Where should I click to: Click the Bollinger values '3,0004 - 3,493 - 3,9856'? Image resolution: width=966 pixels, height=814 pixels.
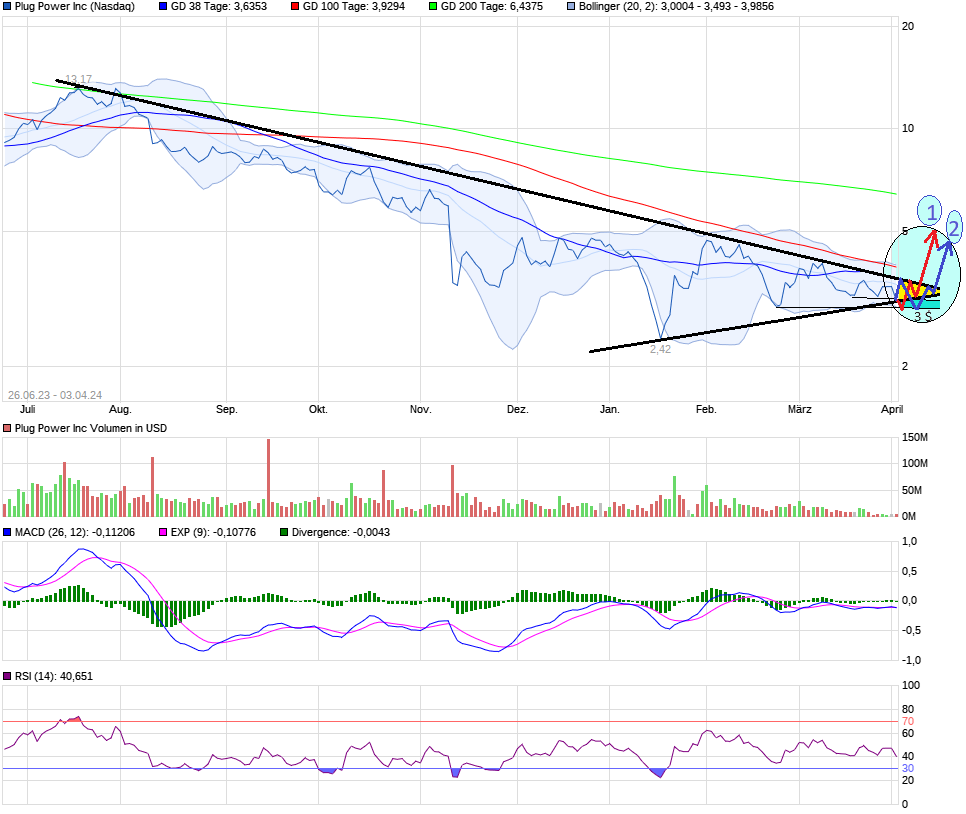pos(717,6)
